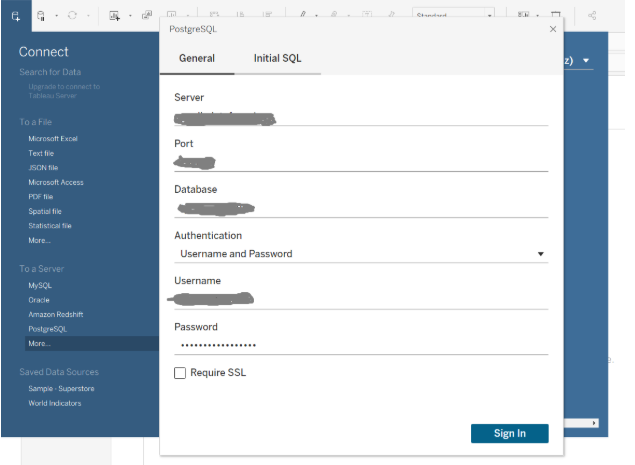635x465 pixels.
Task: Click the presentation mode icon
Action: [x=556, y=15]
